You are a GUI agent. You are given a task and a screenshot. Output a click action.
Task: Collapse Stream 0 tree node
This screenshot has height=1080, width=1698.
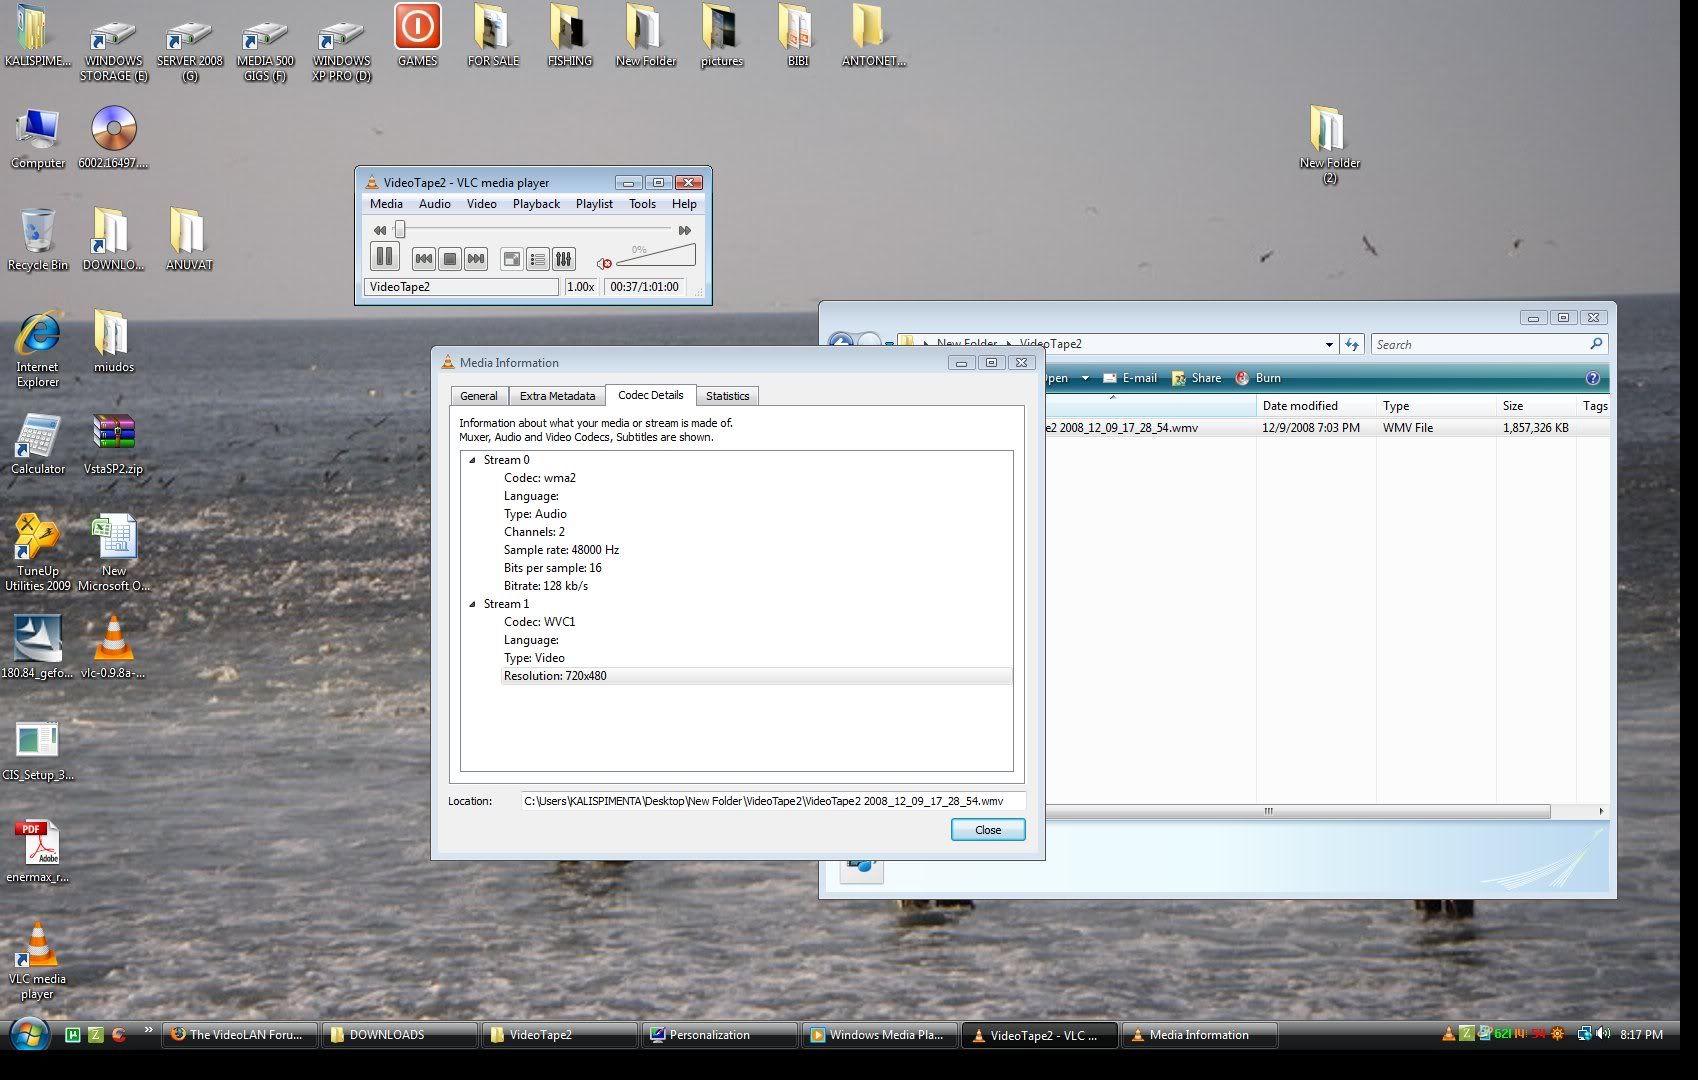[472, 460]
